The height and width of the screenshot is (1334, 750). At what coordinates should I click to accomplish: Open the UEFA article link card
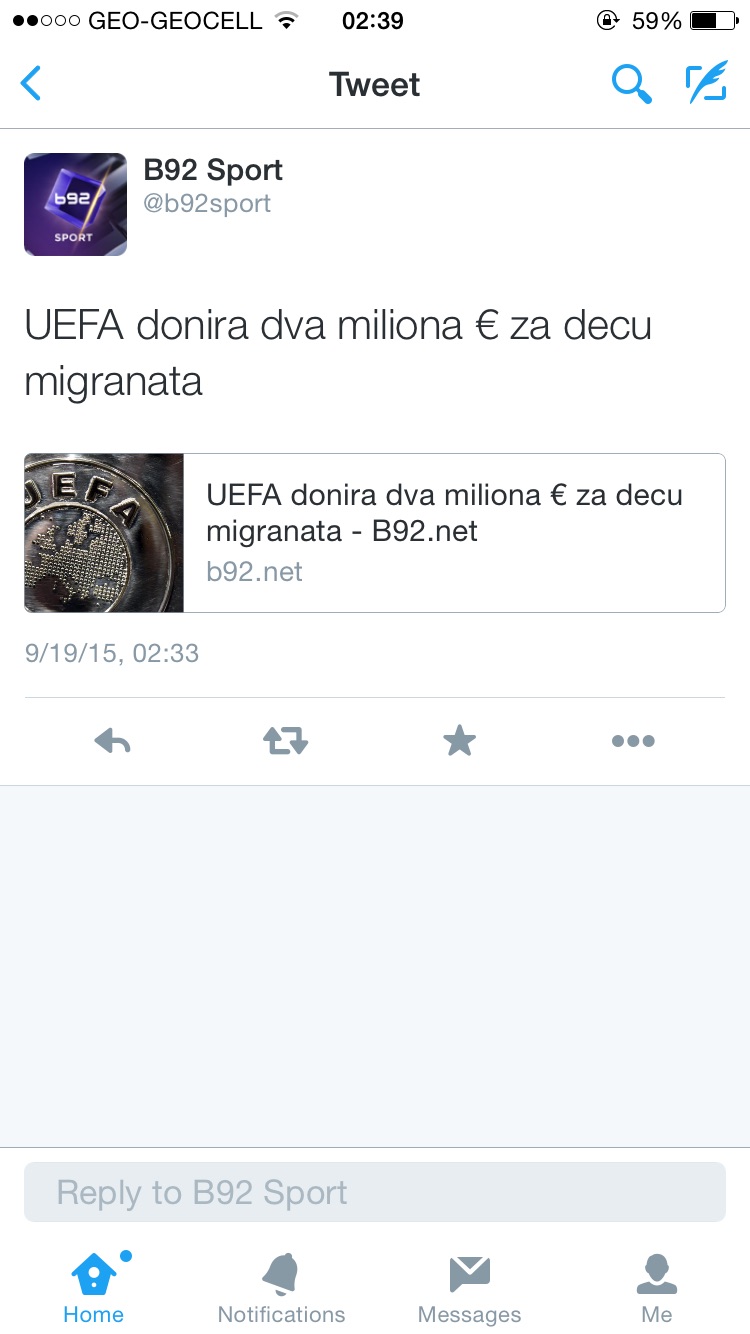[375, 533]
